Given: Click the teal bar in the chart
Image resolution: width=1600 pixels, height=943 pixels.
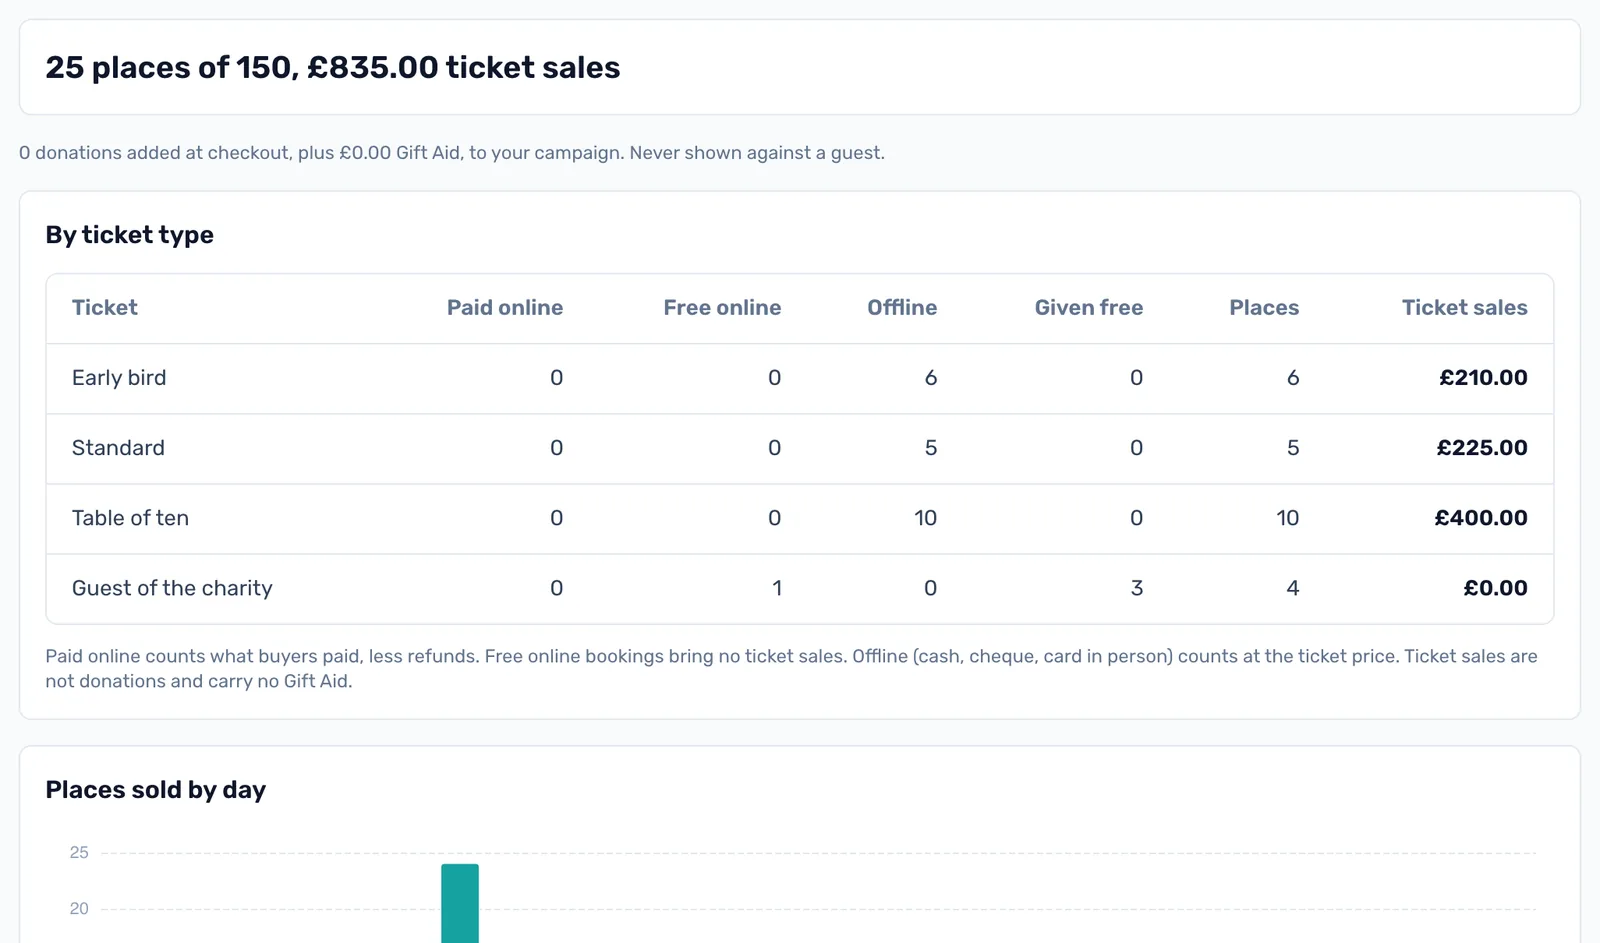Looking at the screenshot, I should [460, 903].
